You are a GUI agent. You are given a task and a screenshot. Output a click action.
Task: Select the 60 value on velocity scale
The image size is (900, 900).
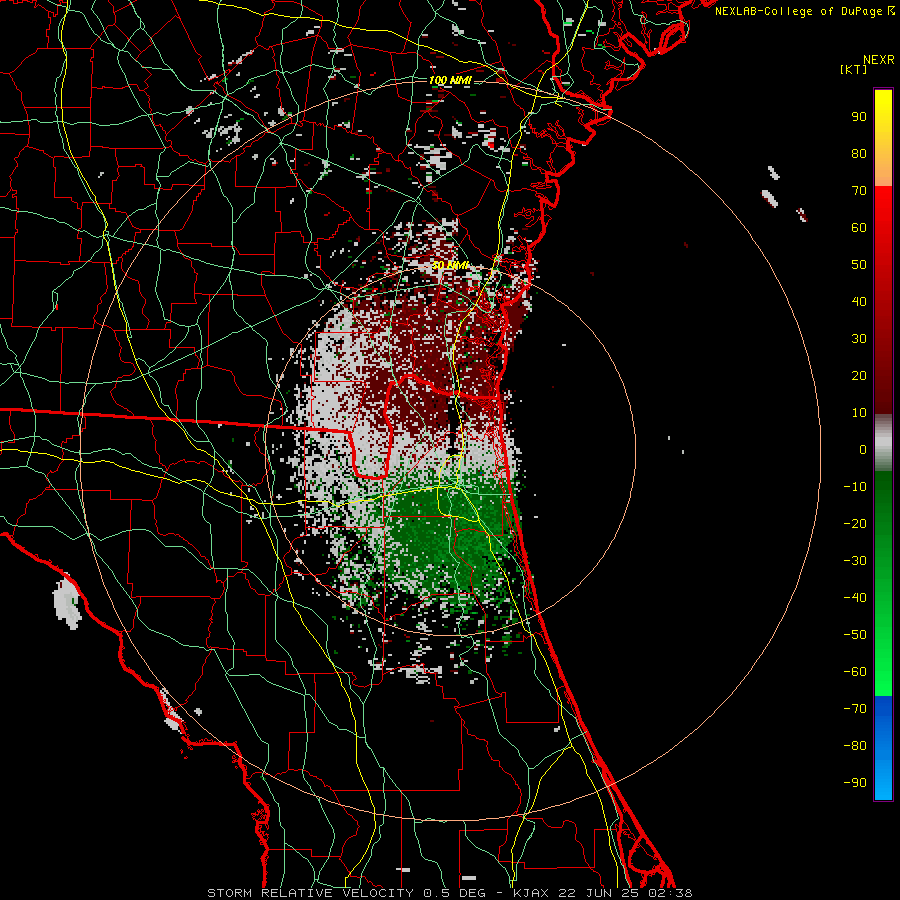859,228
